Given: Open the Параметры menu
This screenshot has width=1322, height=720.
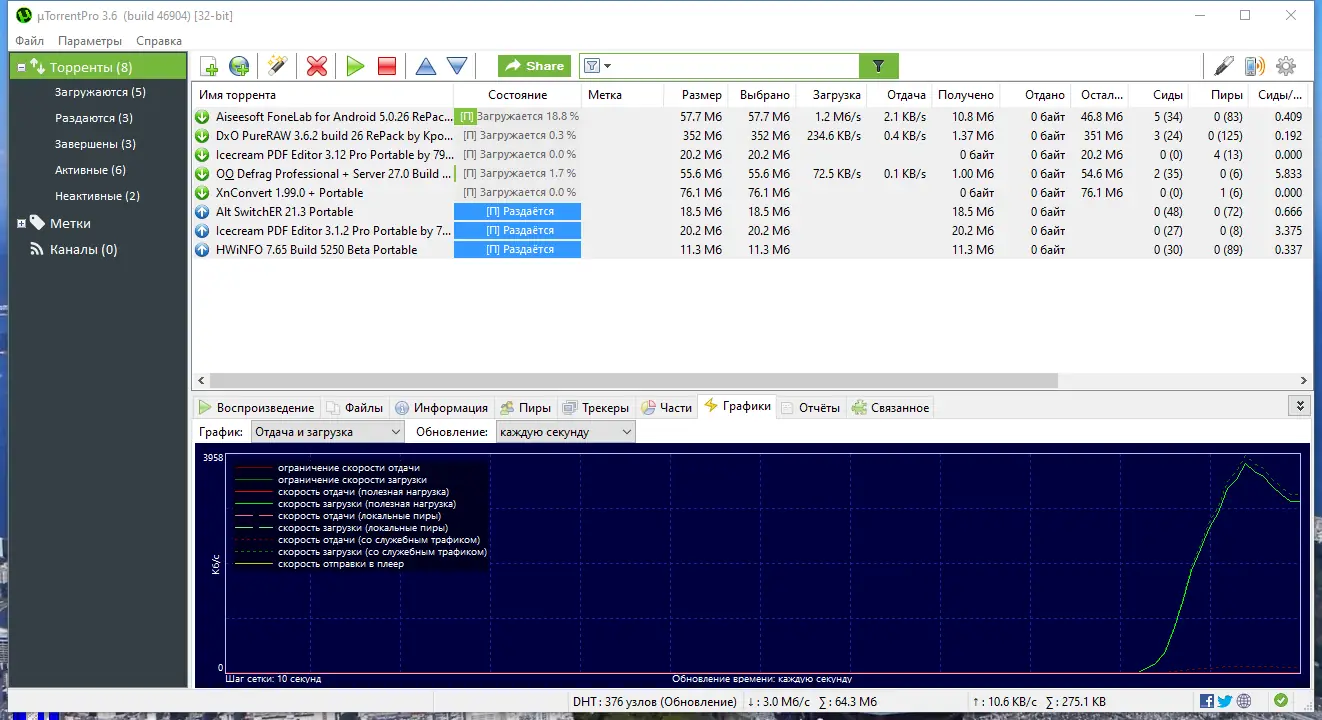Looking at the screenshot, I should (x=90, y=41).
